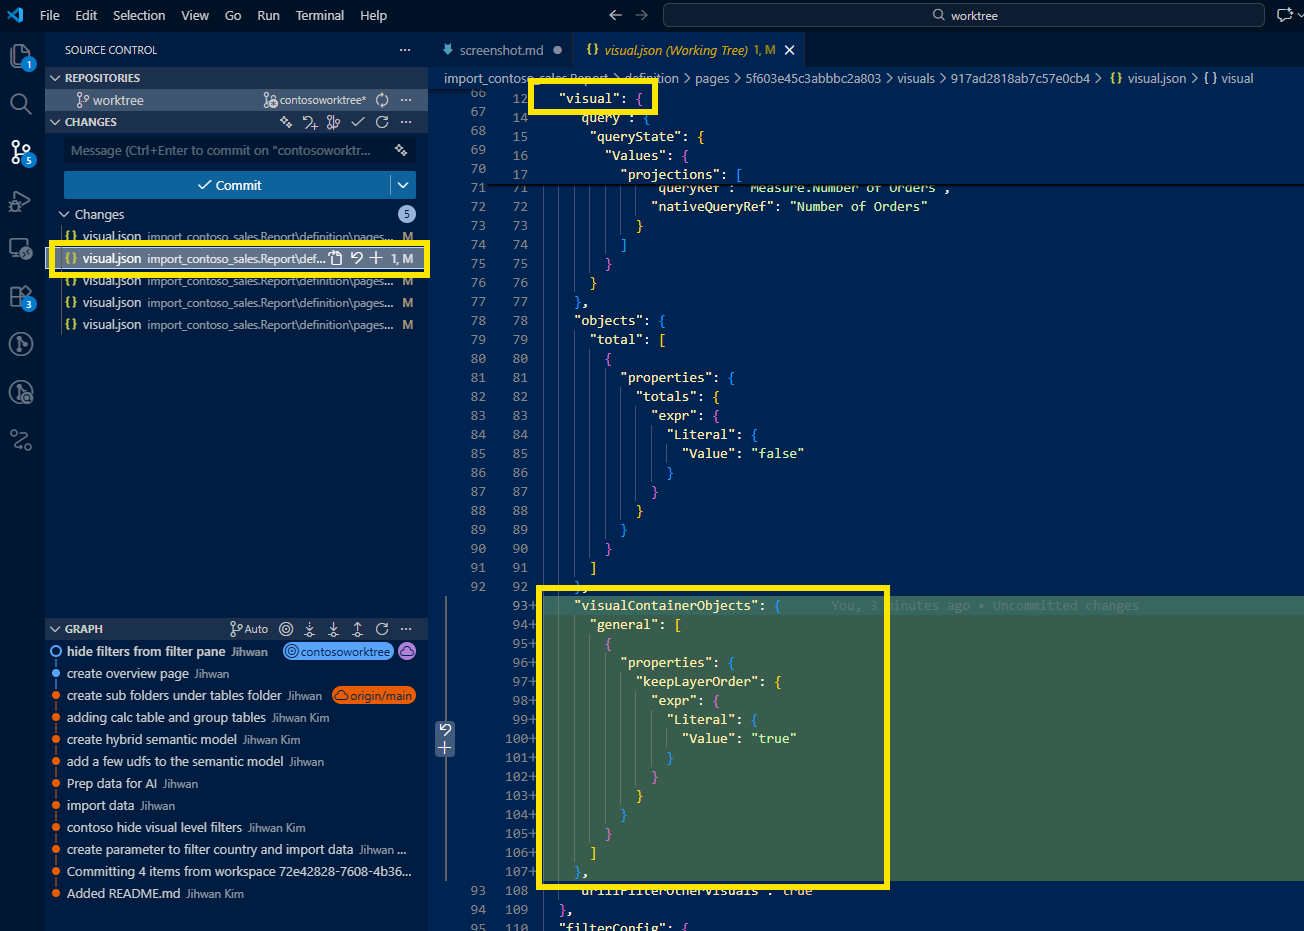Click worktree search box in title bar

click(x=964, y=15)
